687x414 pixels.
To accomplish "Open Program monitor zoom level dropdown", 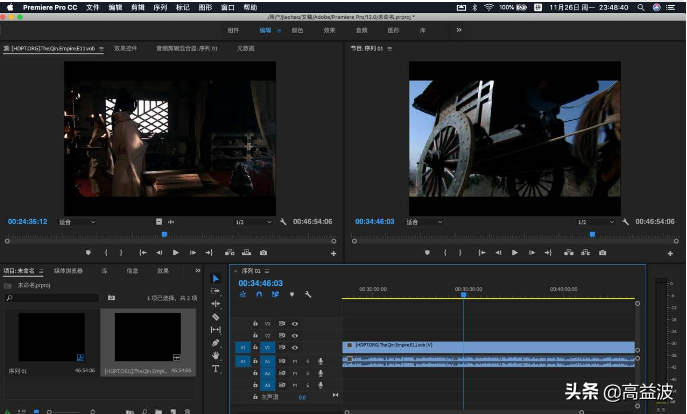I will [424, 222].
